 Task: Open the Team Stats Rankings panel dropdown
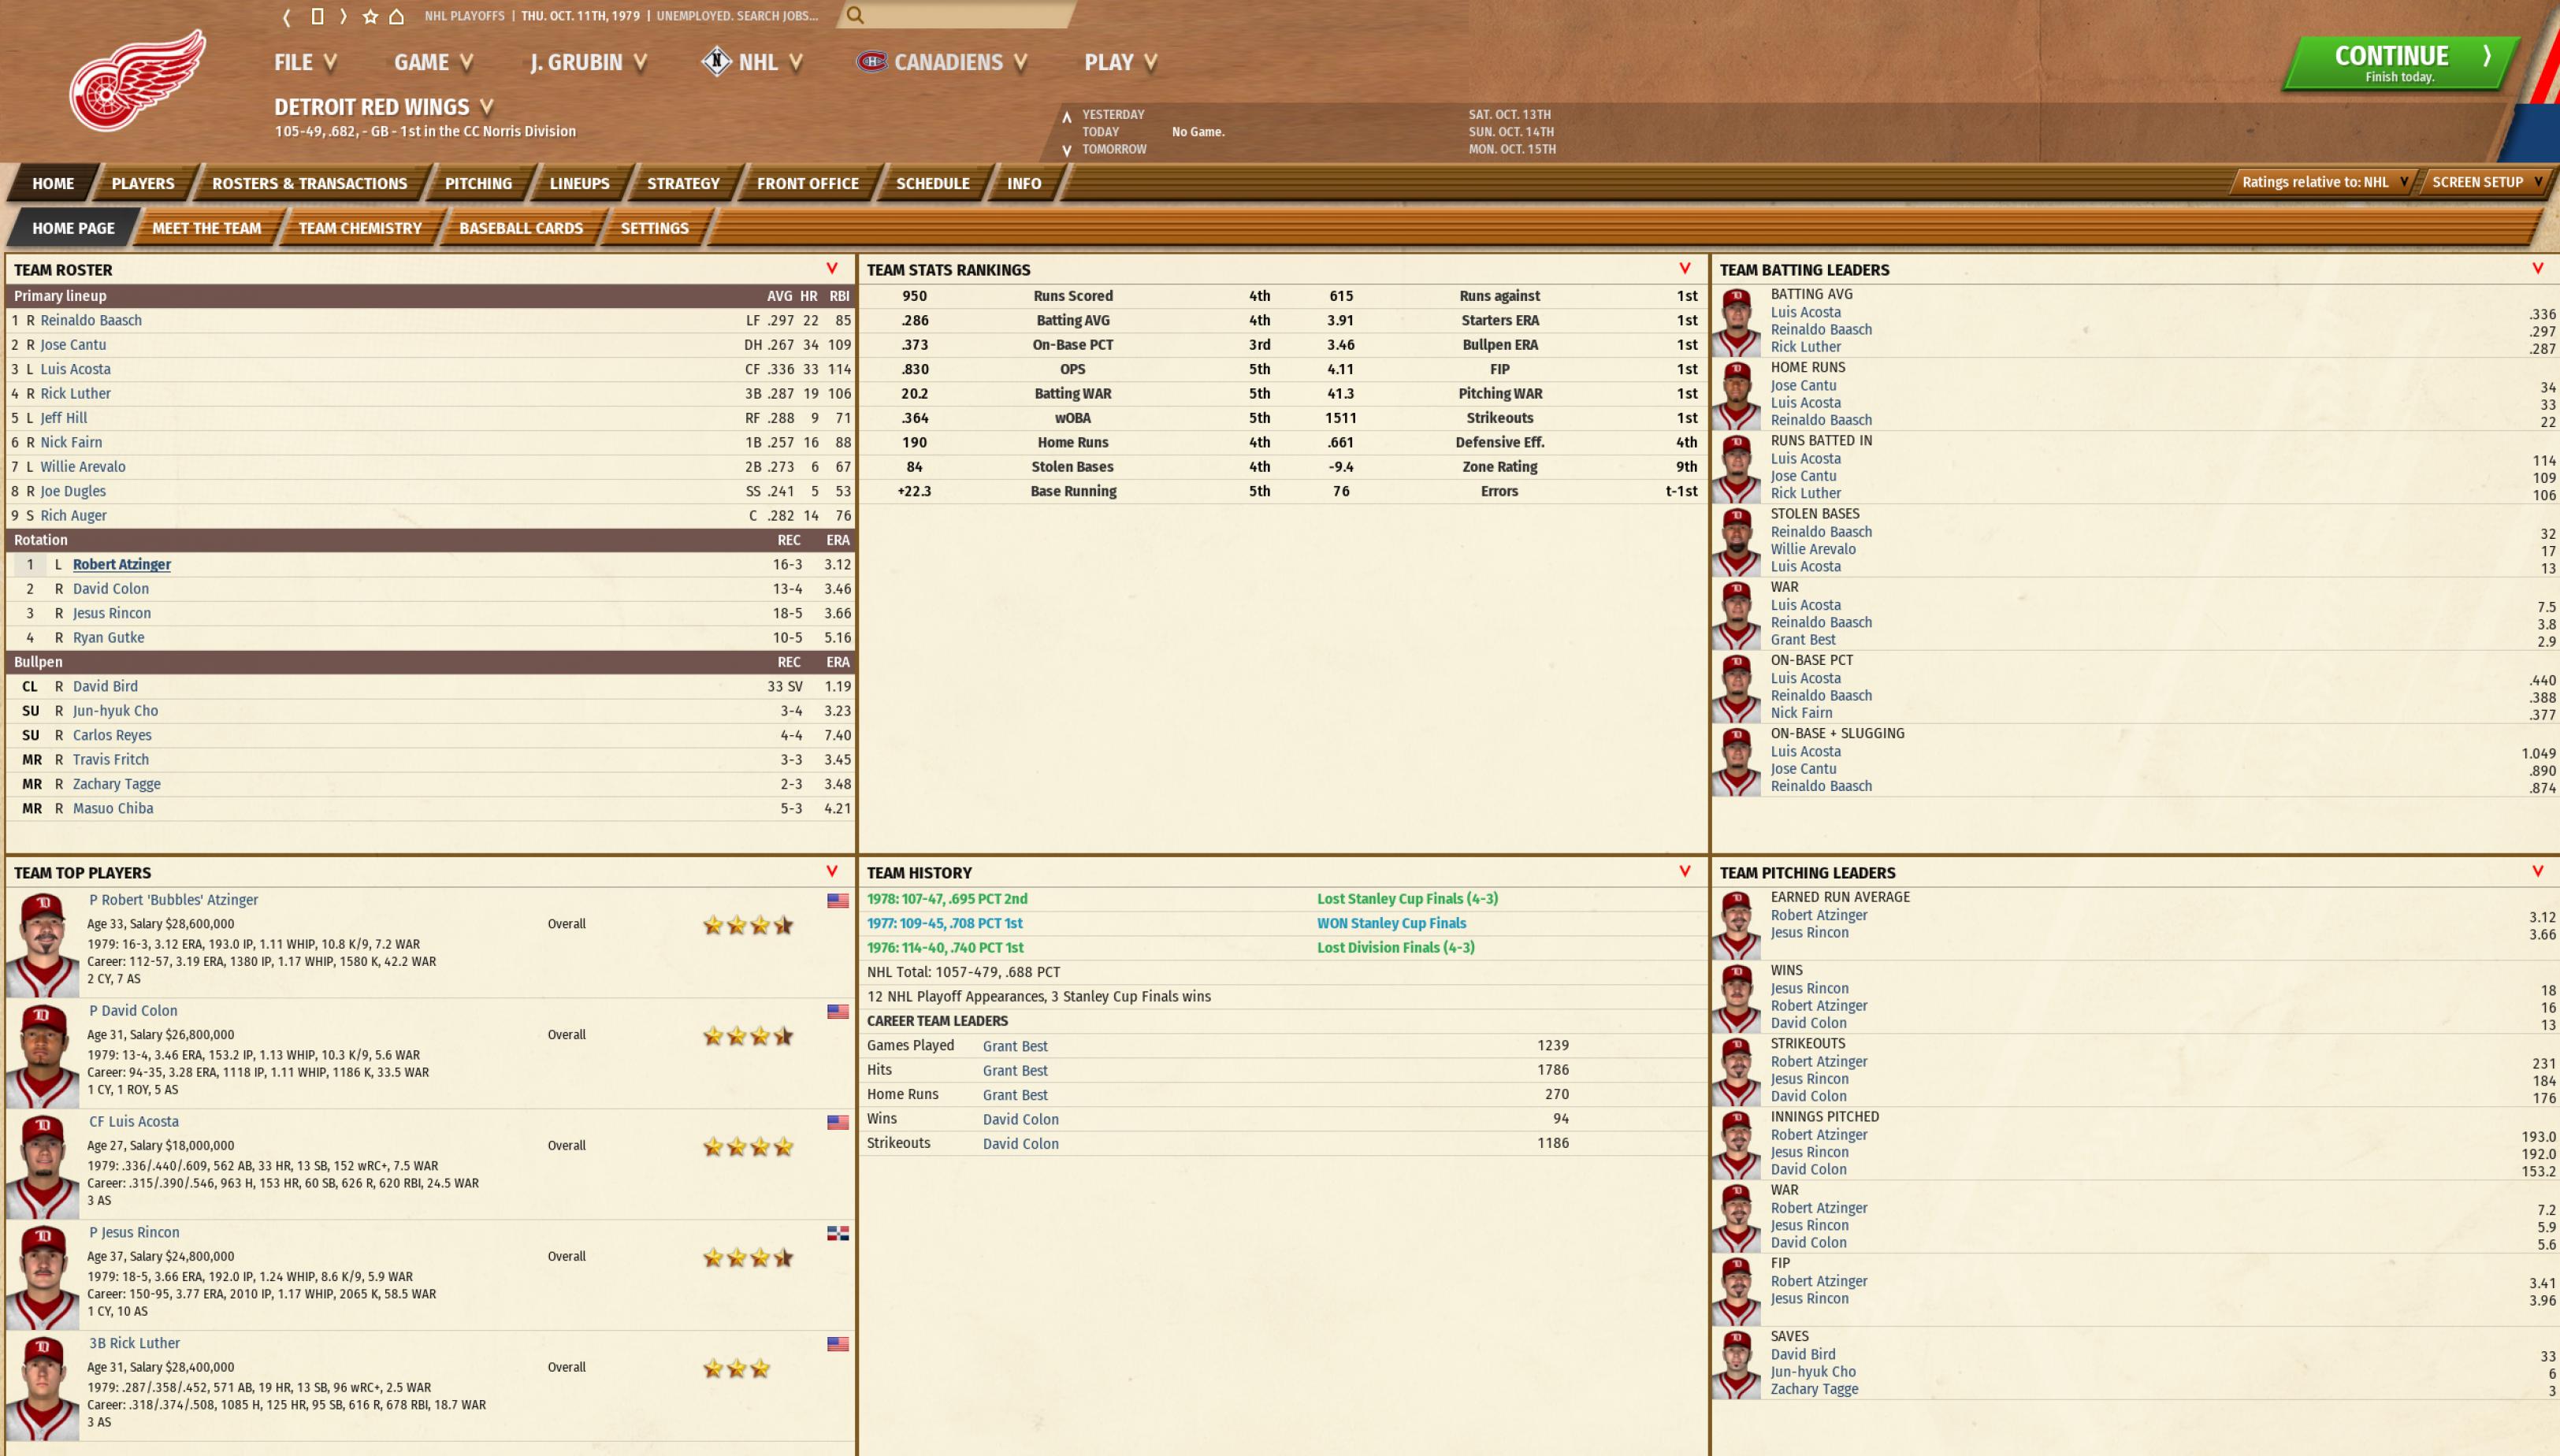coord(1685,268)
